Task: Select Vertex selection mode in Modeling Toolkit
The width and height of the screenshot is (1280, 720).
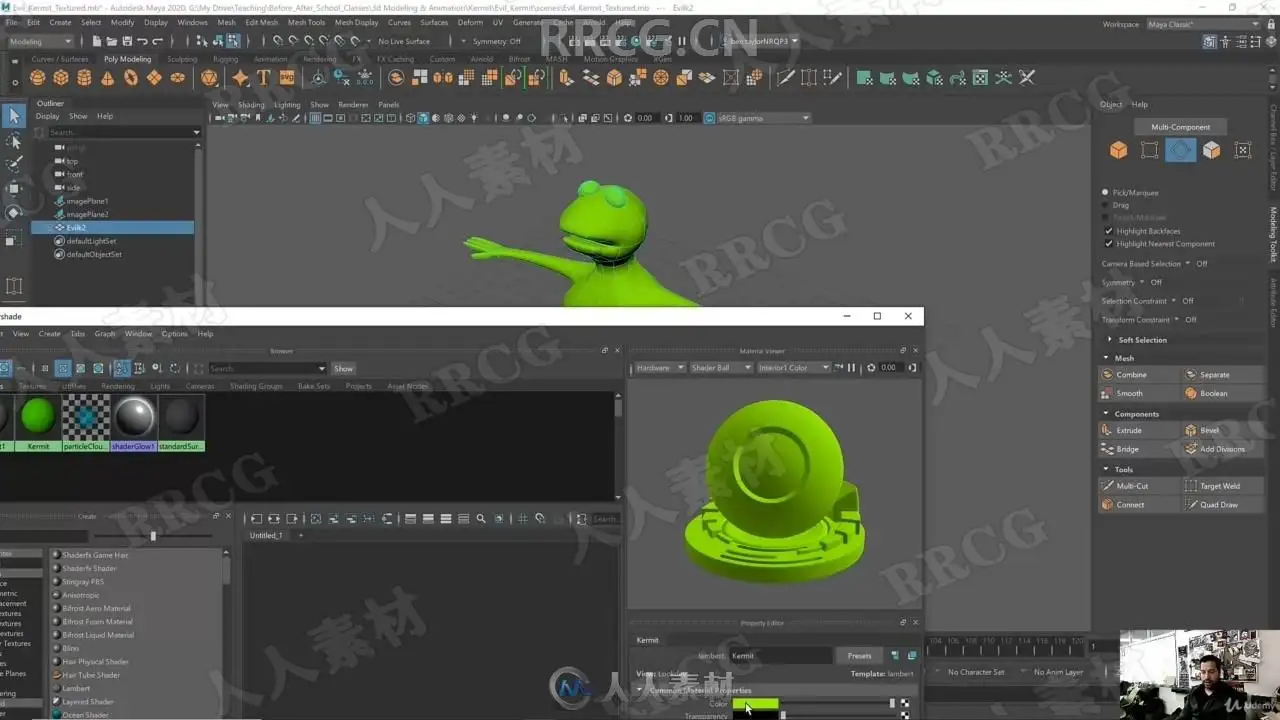Action: point(1149,150)
